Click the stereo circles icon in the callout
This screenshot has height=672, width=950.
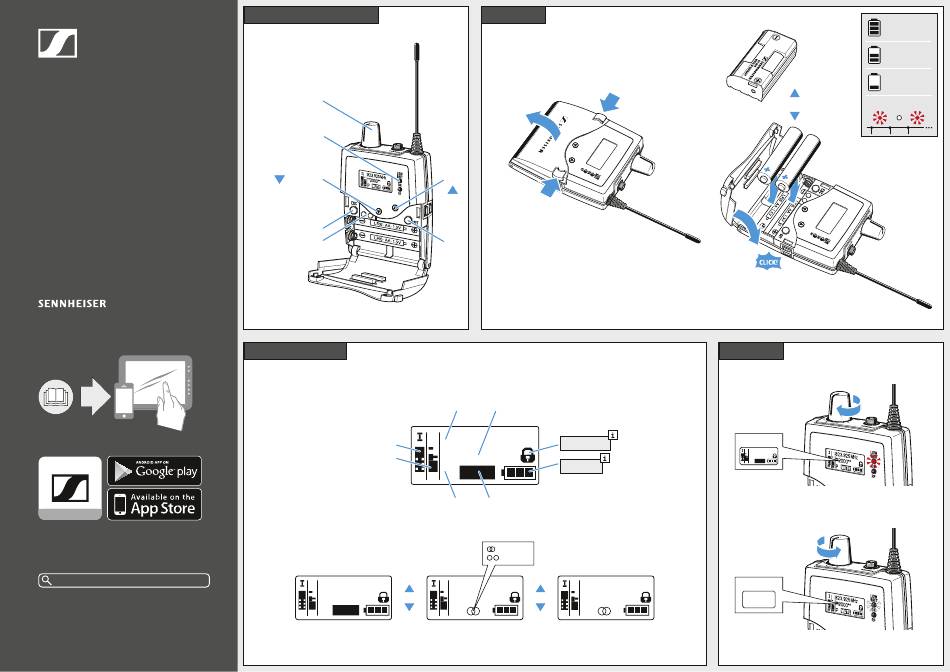pos(491,549)
